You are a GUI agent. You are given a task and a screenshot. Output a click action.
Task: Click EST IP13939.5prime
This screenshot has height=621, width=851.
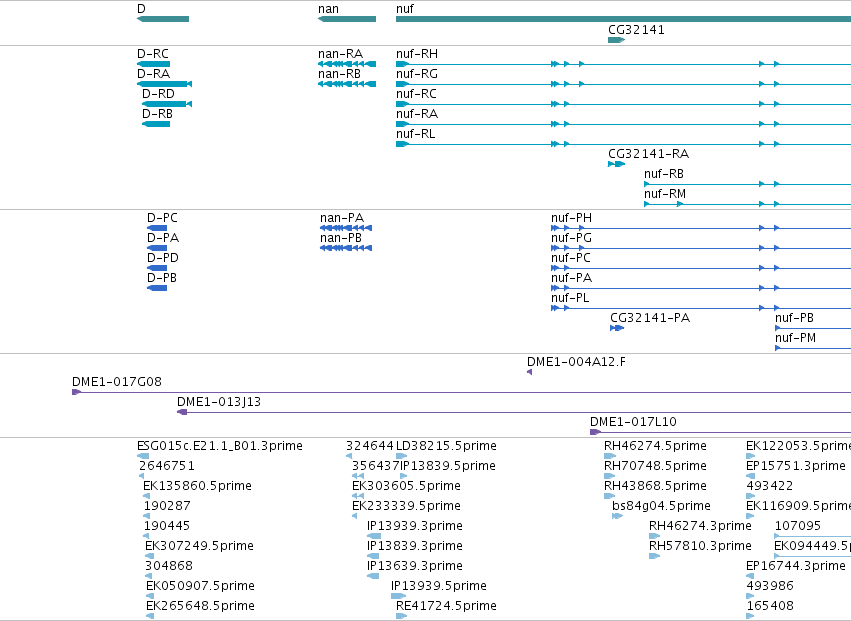coord(398,596)
